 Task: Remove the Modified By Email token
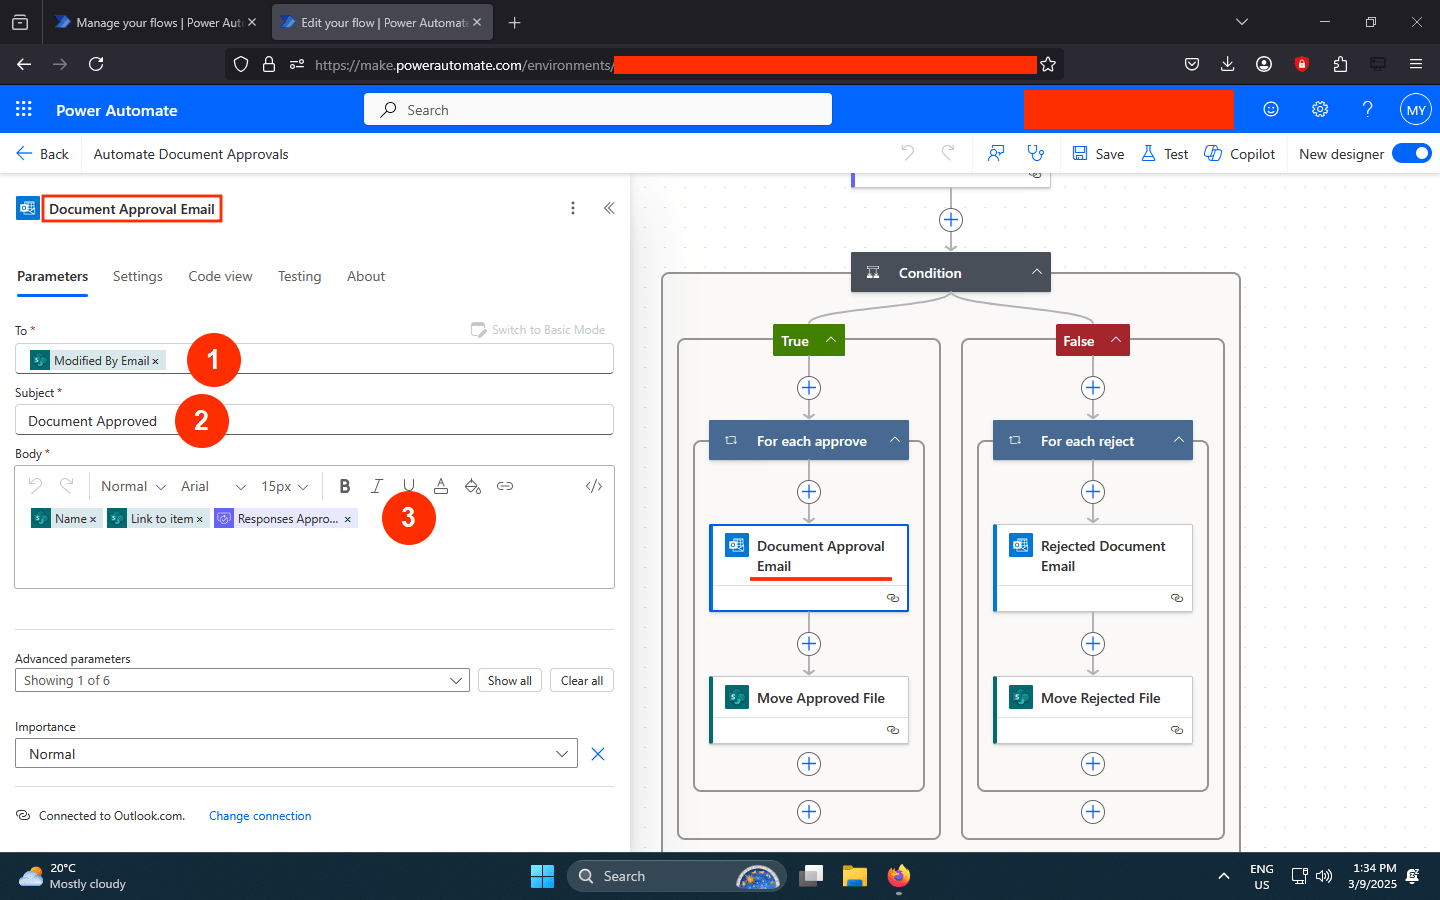(155, 361)
